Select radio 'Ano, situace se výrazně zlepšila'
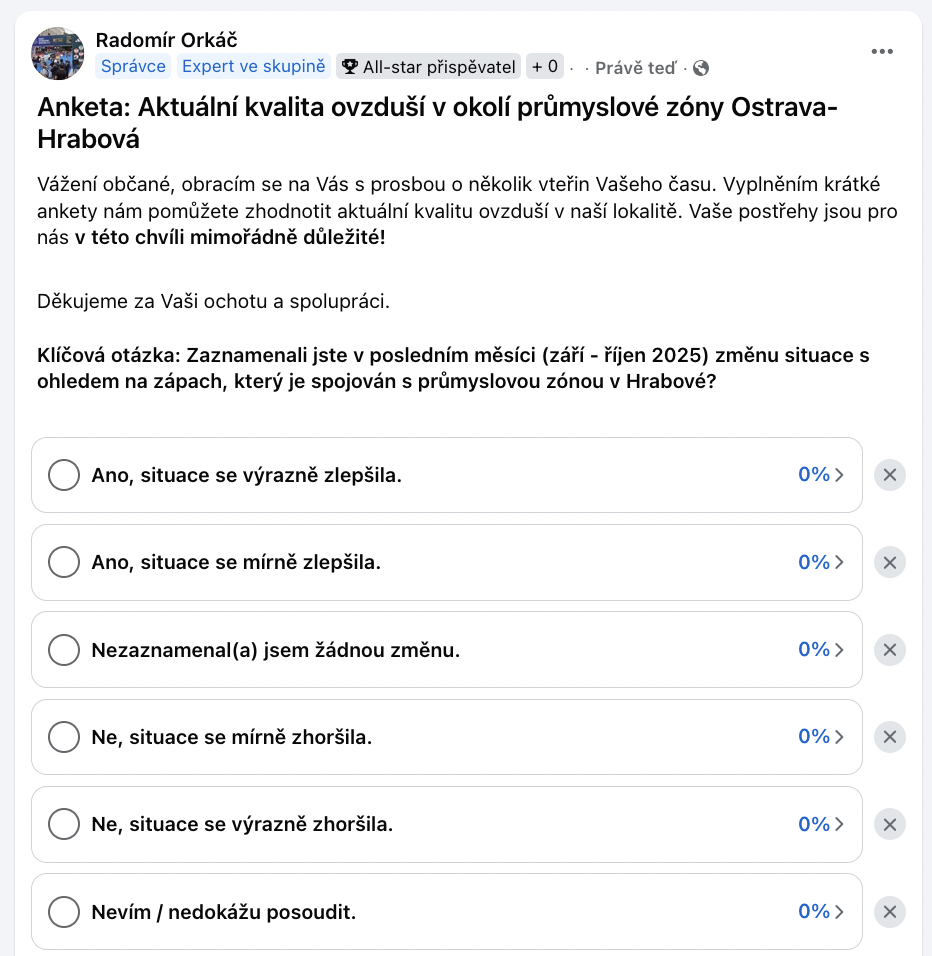This screenshot has height=956, width=932. (x=64, y=475)
